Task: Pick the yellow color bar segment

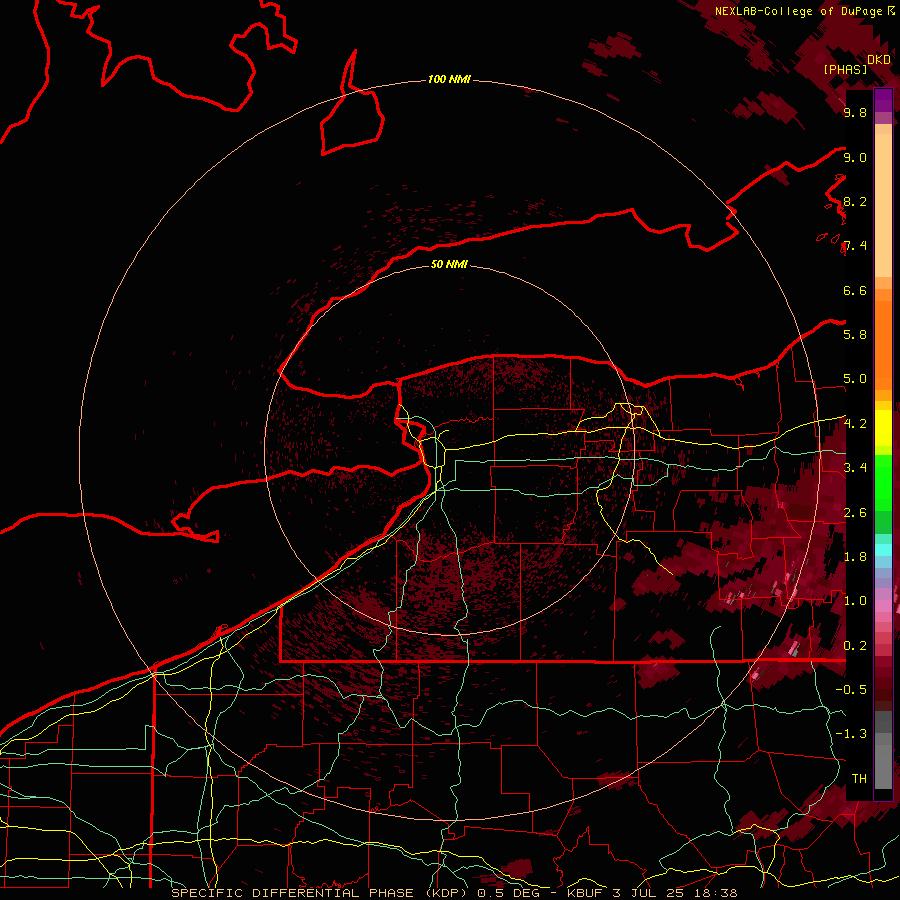Action: tap(883, 428)
